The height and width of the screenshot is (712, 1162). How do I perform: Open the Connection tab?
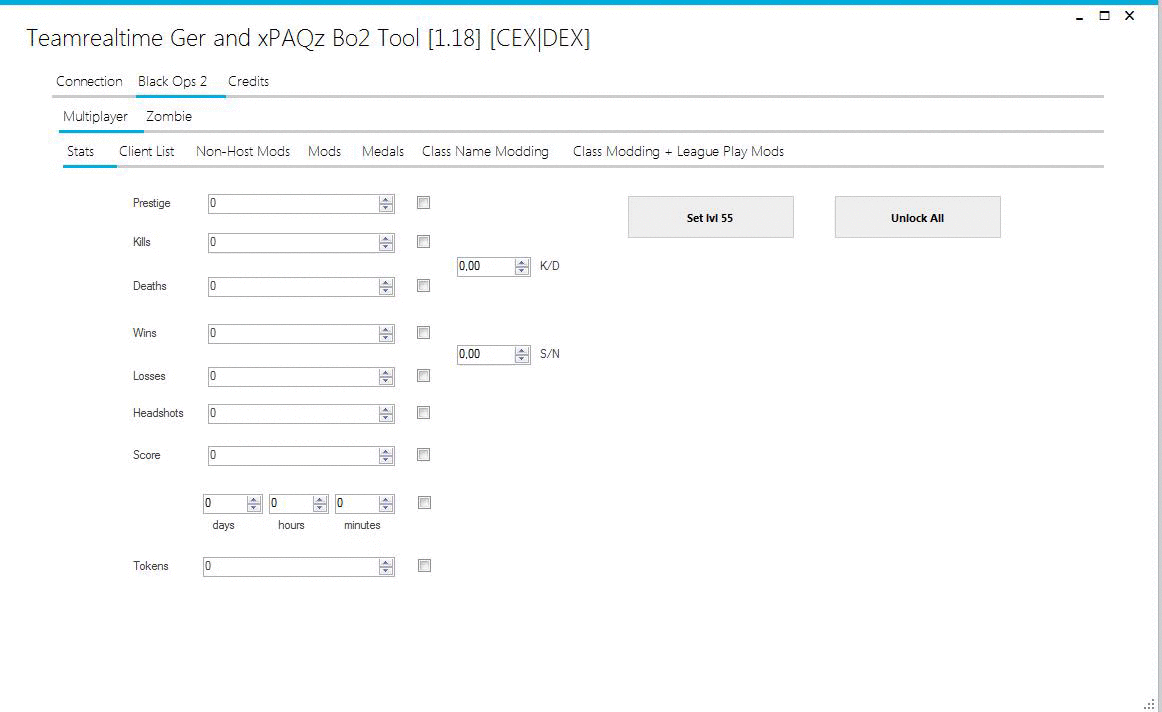(89, 81)
